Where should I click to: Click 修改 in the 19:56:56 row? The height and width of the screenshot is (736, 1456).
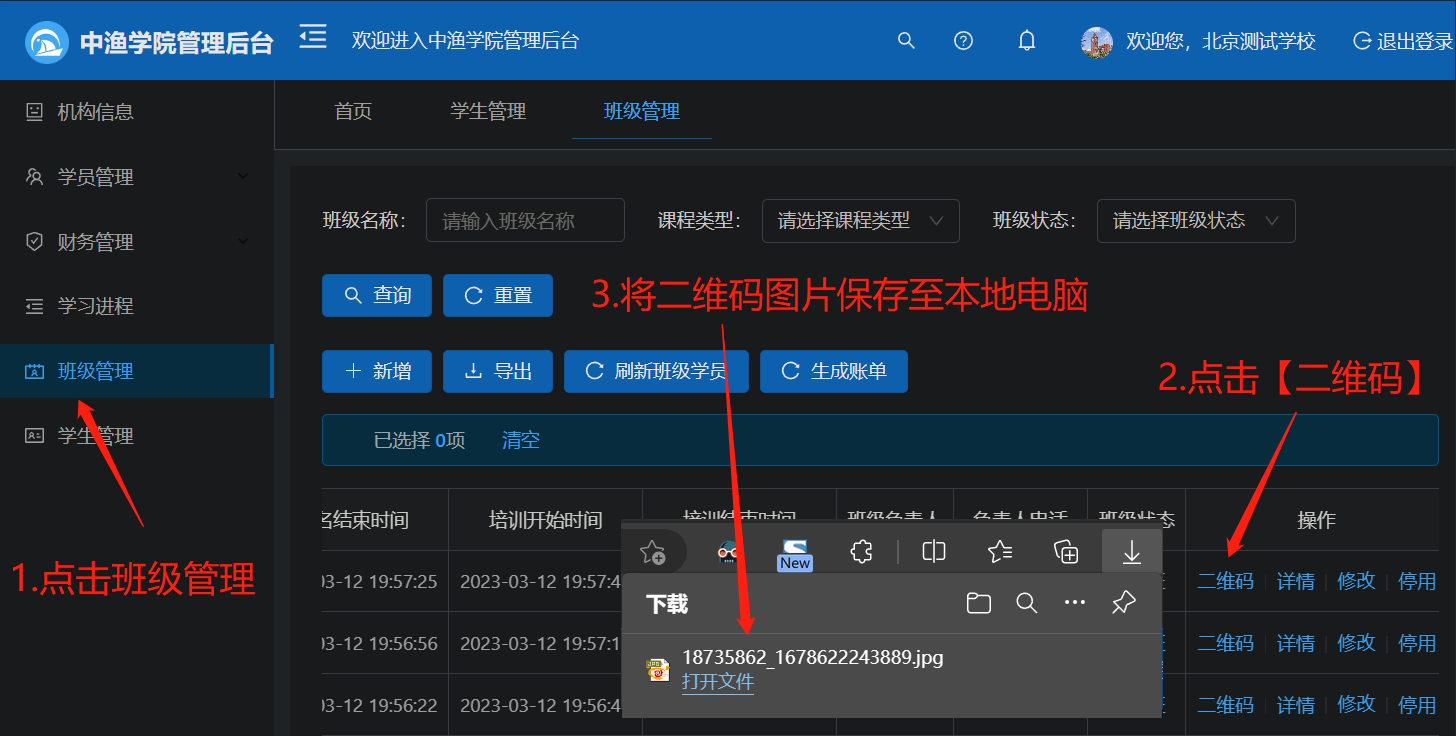[x=1356, y=643]
